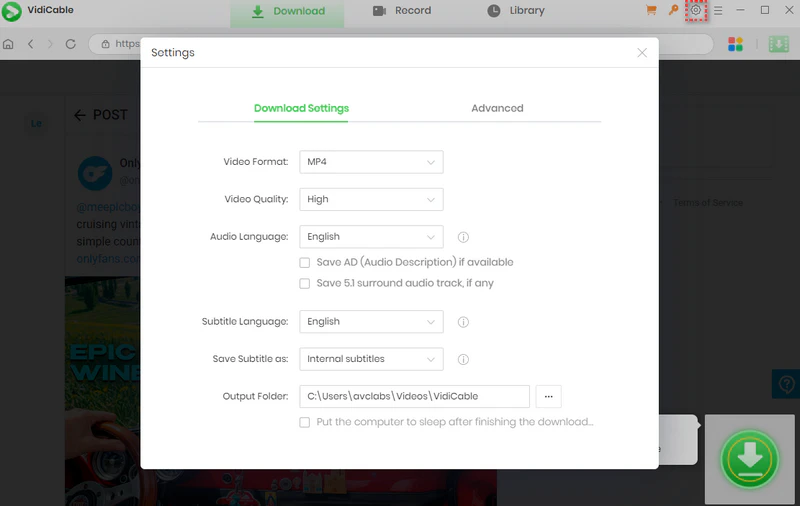Enable Save AD (Audio Description) checkbox

point(305,263)
